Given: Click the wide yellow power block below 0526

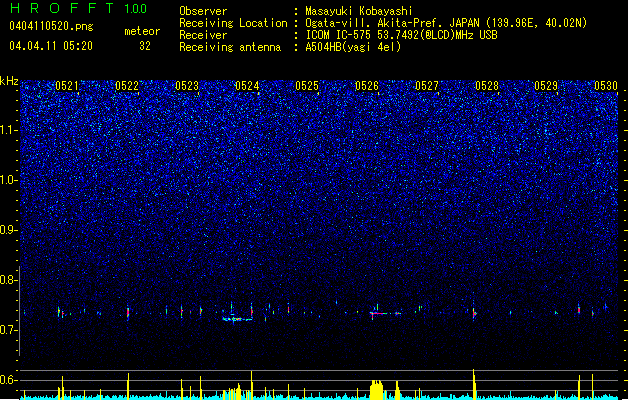Looking at the screenshot, I should (377, 389).
